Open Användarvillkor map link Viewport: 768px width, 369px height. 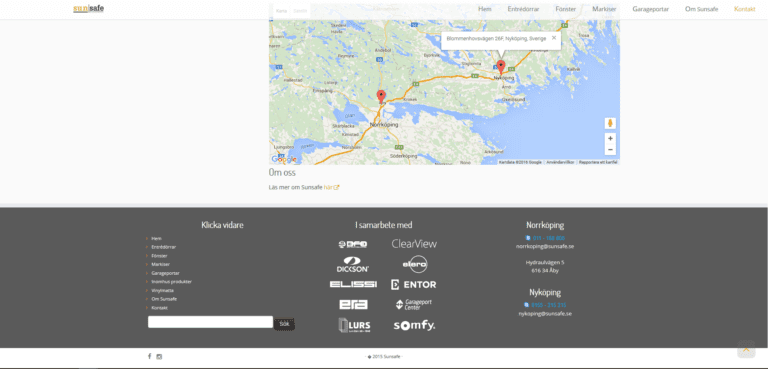[x=560, y=162]
